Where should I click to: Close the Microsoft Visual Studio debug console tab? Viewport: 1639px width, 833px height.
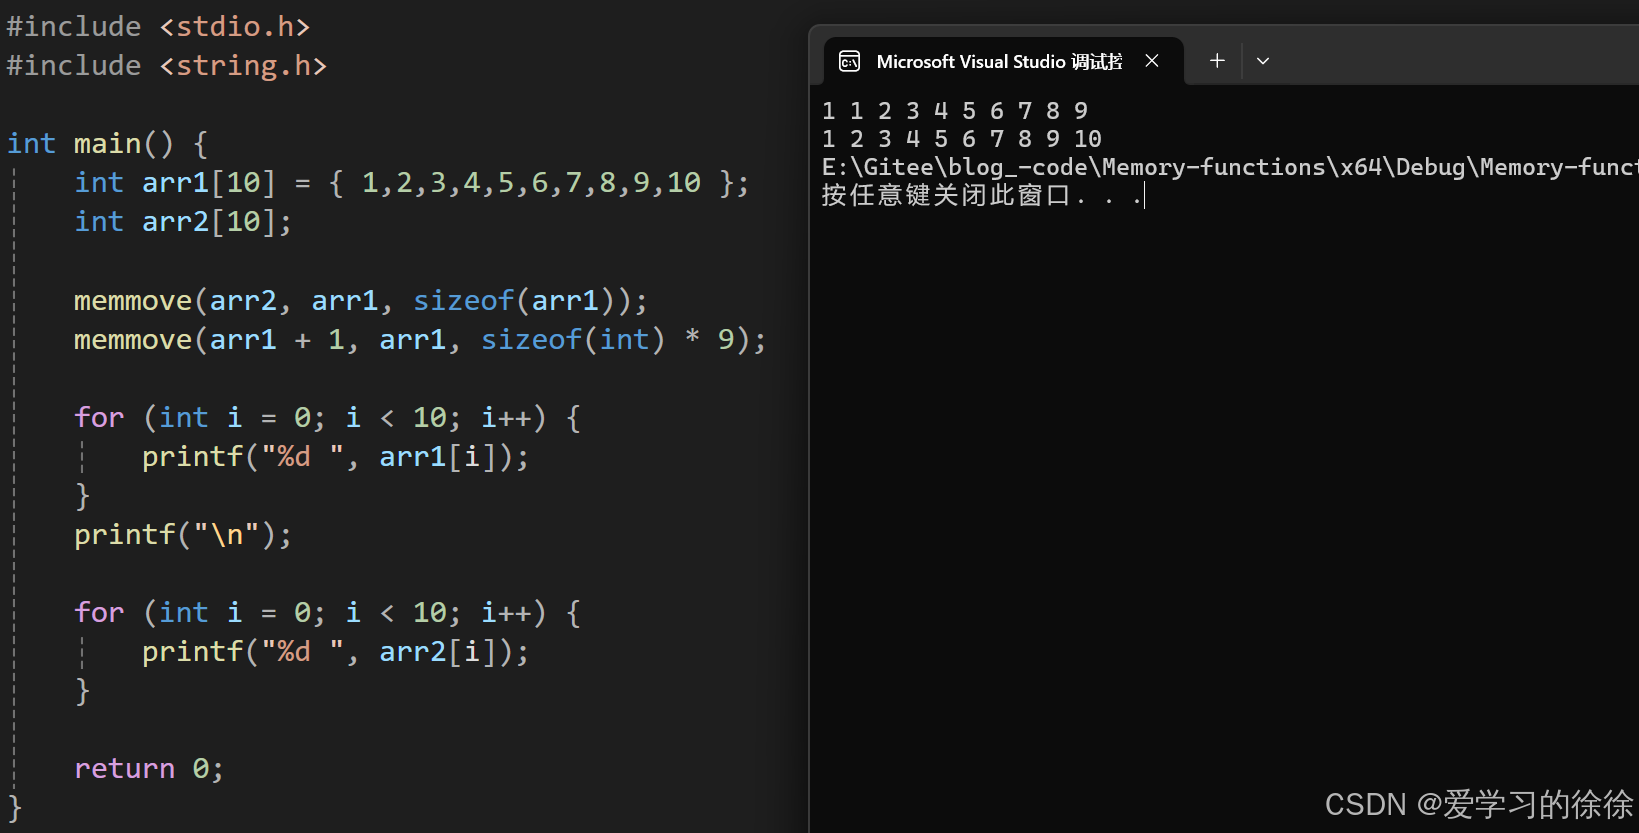click(1152, 61)
